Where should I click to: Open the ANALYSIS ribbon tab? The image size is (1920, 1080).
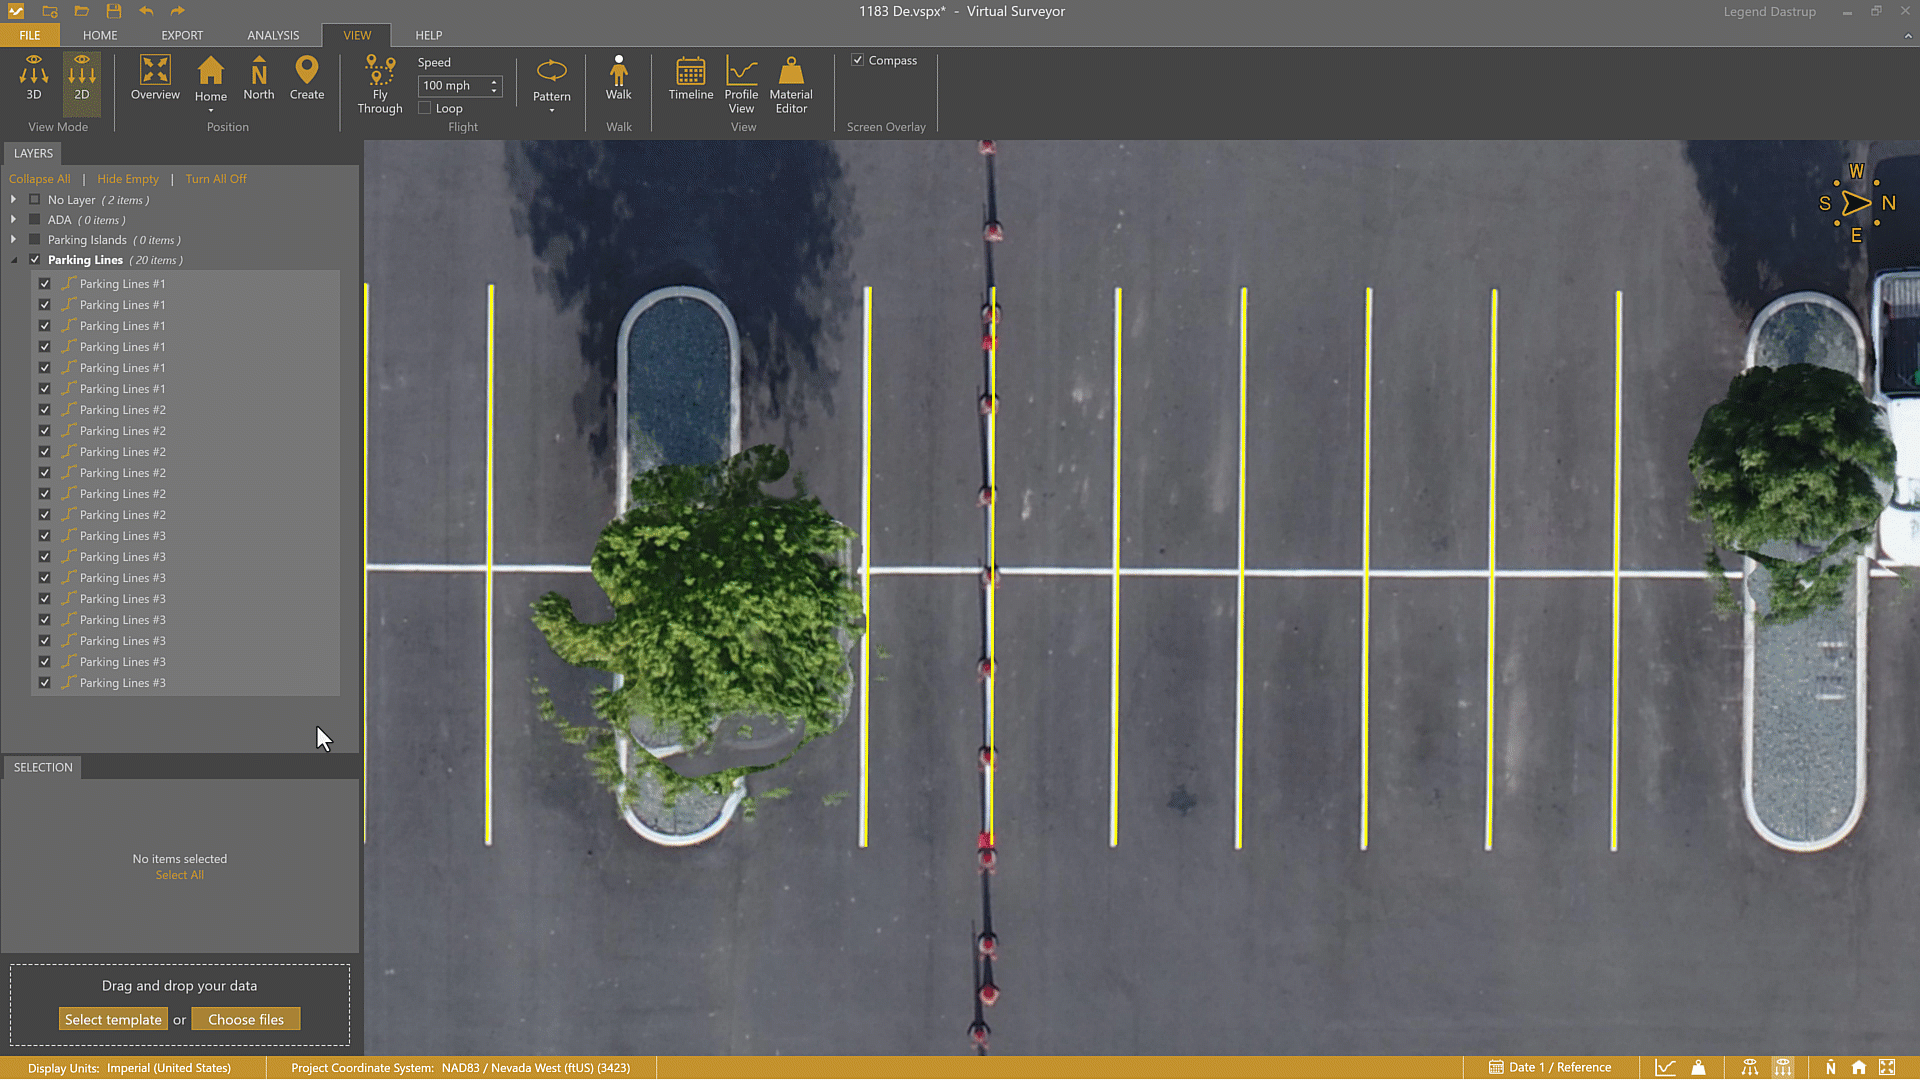[273, 35]
